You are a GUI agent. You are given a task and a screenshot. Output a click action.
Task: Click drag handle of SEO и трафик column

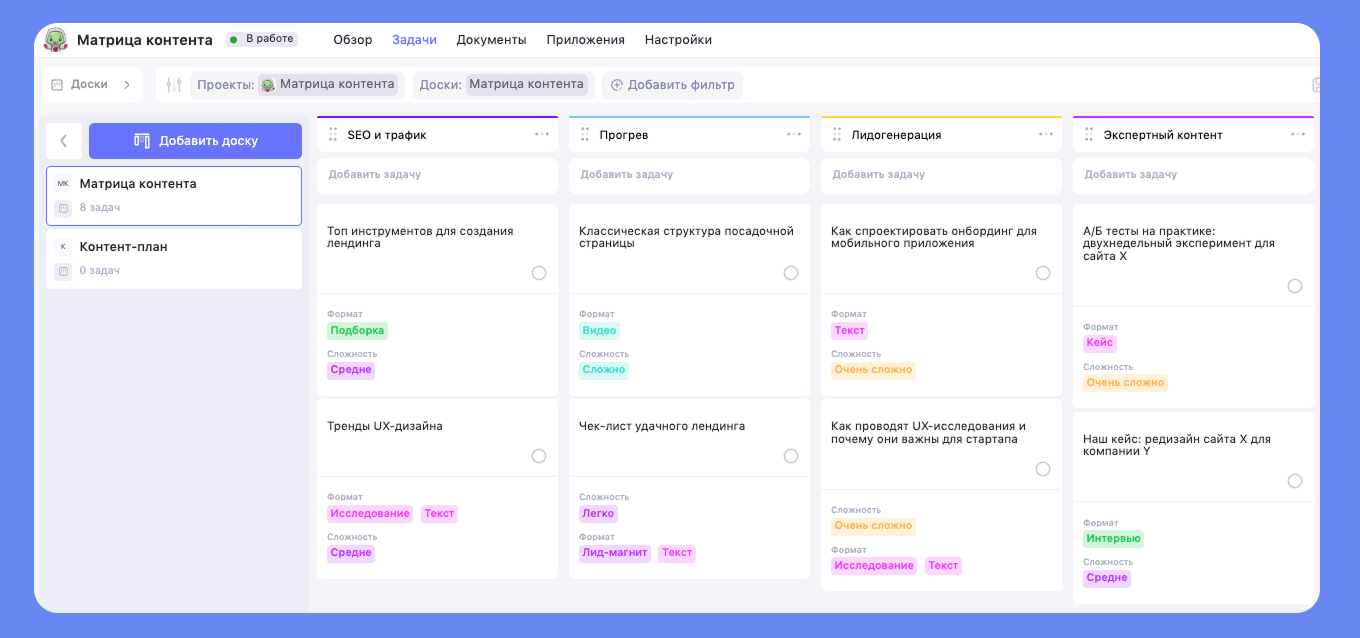[x=333, y=134]
